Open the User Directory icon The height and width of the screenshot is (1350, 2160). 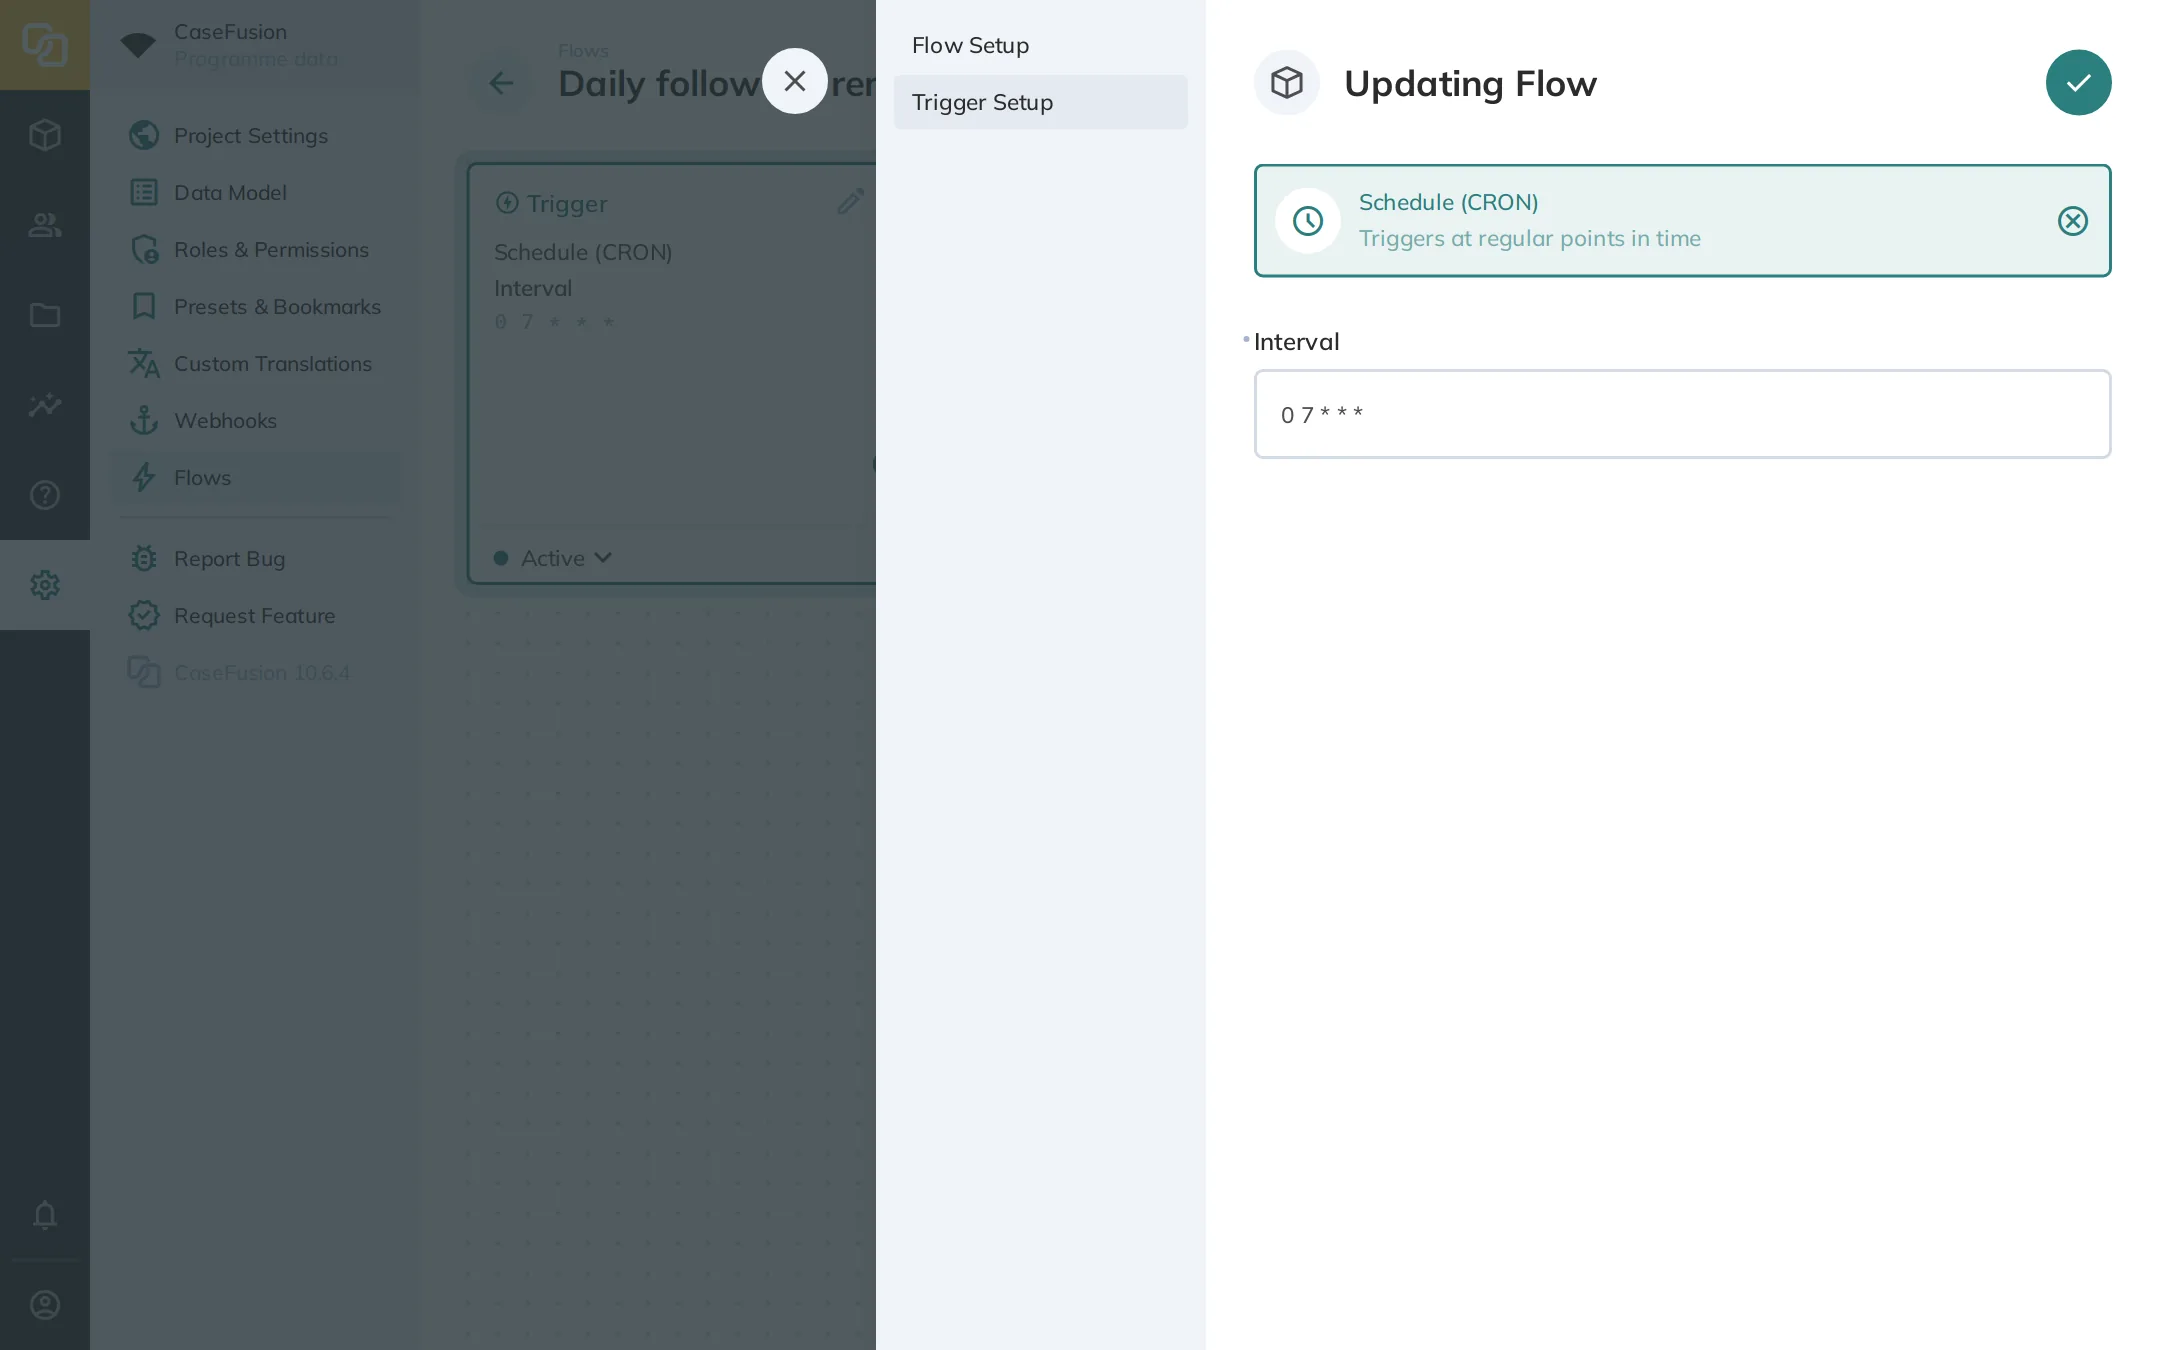45,225
